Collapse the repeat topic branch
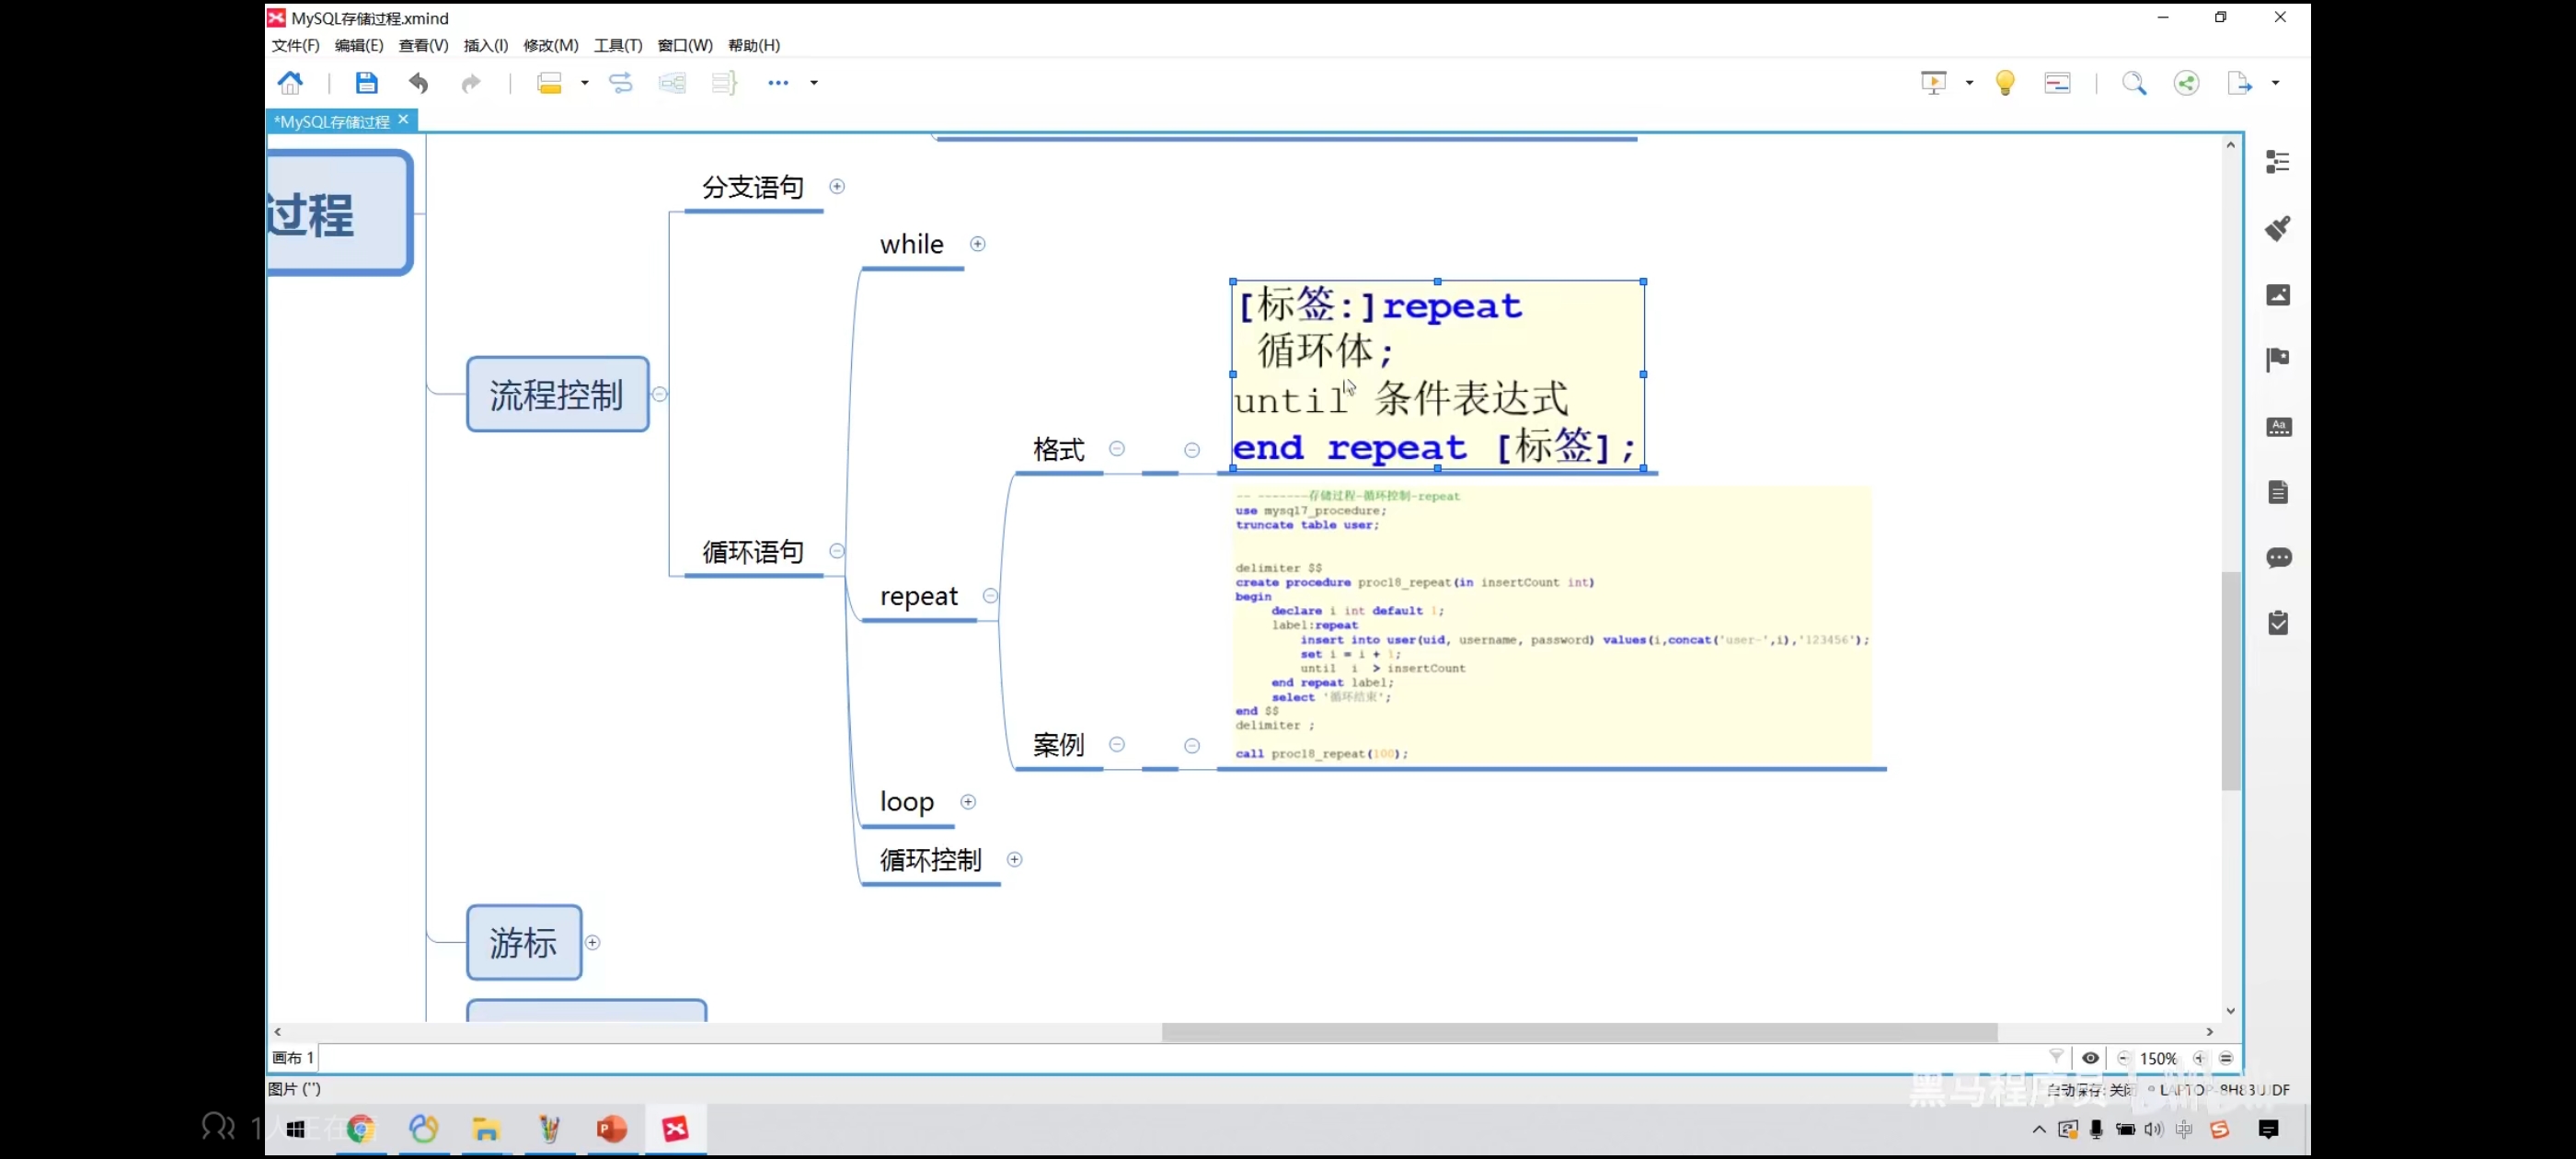Viewport: 2576px width, 1159px height. [990, 596]
